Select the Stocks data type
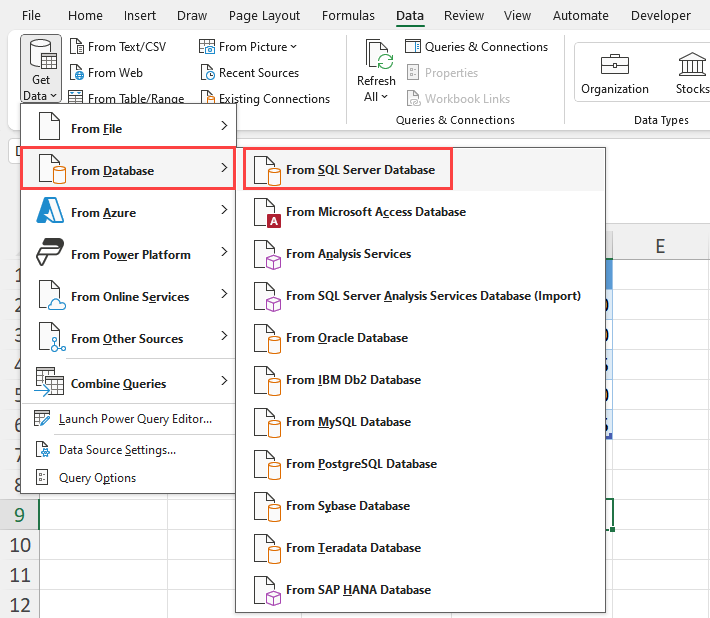Screen dimensions: 710x618 pos(692,72)
